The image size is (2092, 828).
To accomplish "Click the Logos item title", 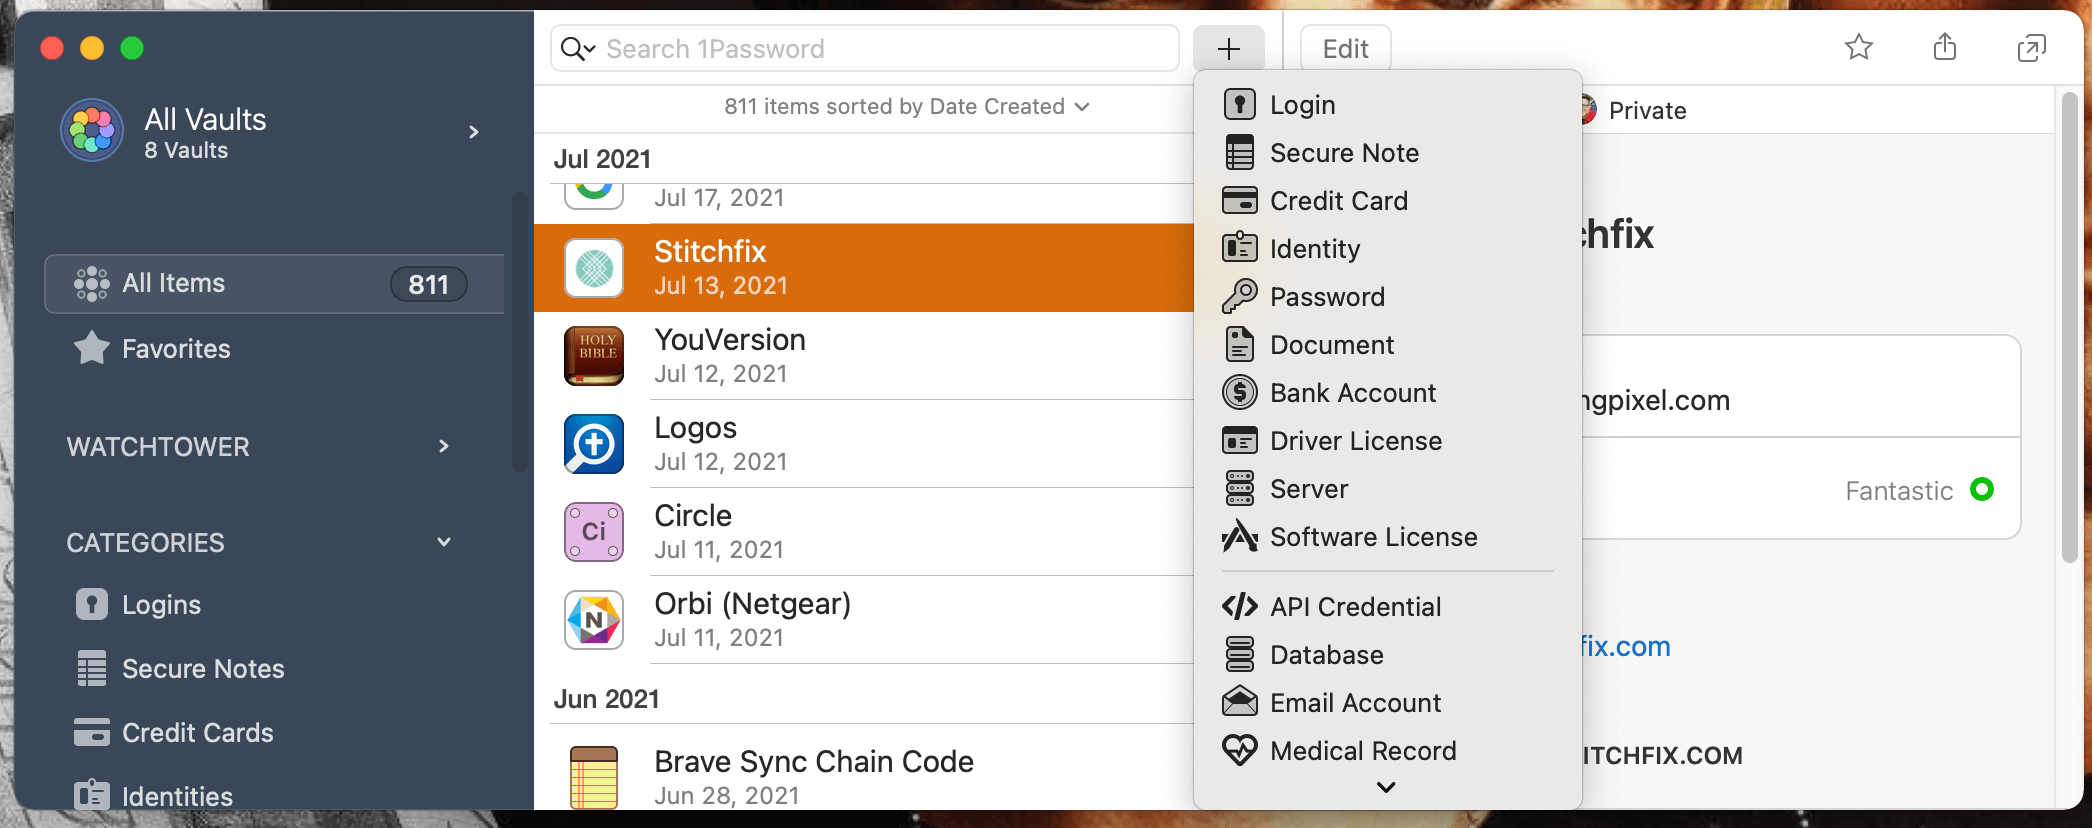I will (x=695, y=428).
